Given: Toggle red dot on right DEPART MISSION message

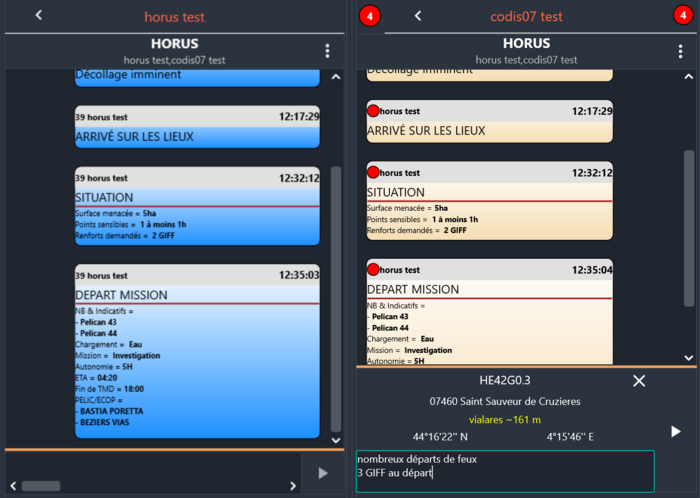Looking at the screenshot, I should [373, 269].
